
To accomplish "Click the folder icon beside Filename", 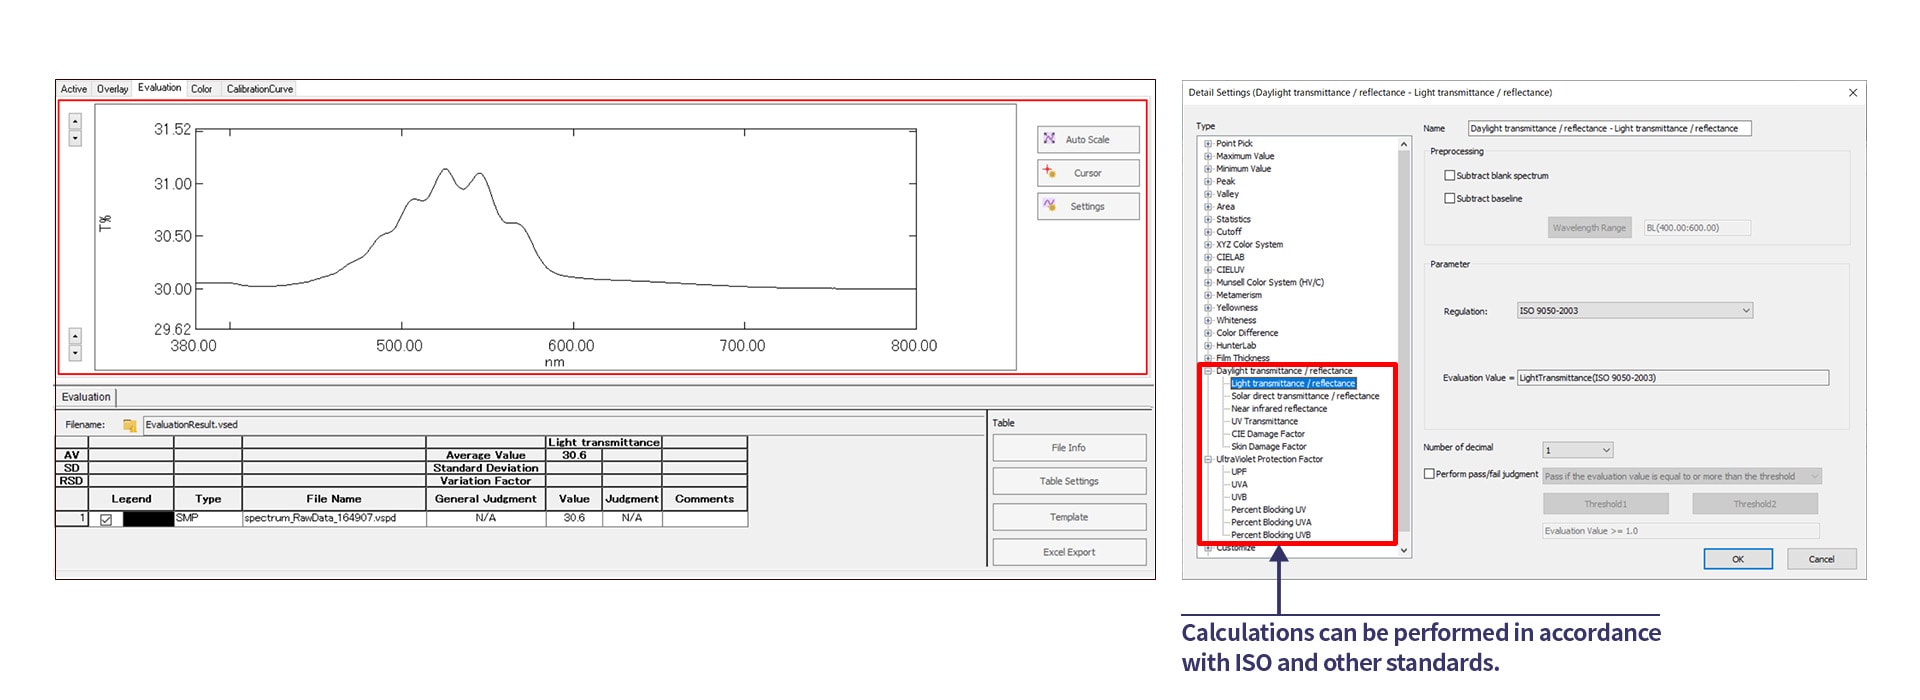I will point(129,425).
